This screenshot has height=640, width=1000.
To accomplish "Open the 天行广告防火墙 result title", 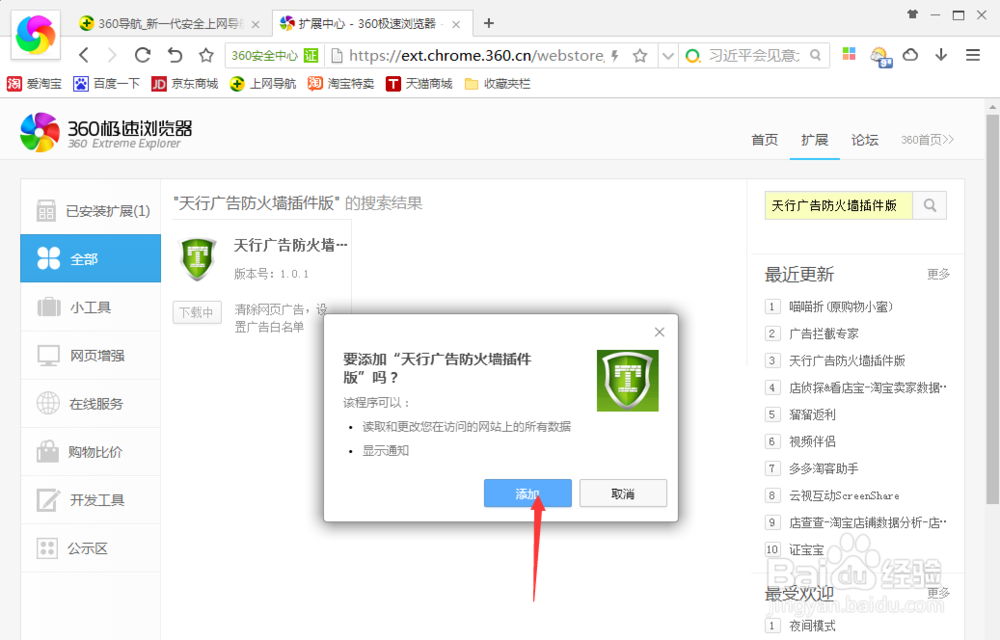I will (291, 245).
